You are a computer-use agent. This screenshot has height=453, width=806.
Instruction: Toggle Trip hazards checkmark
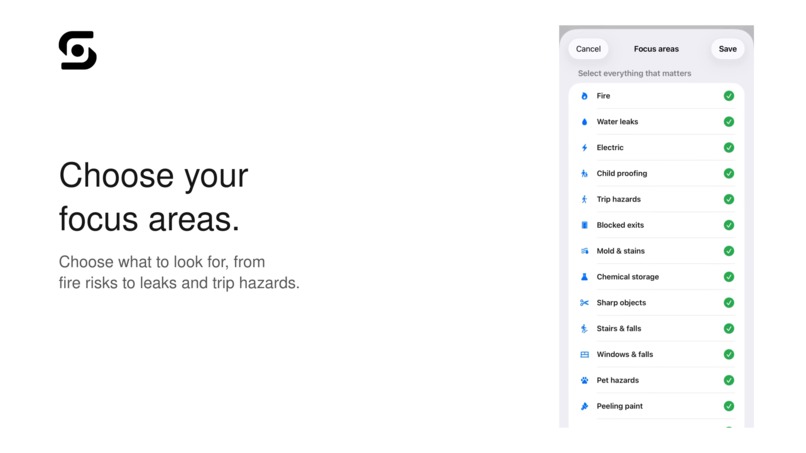[x=728, y=199]
